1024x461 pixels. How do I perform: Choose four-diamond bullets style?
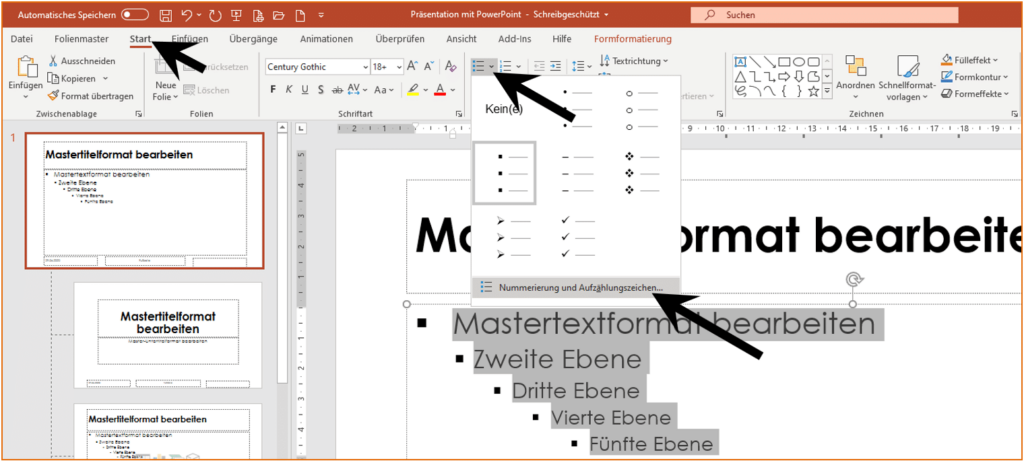(x=644, y=173)
